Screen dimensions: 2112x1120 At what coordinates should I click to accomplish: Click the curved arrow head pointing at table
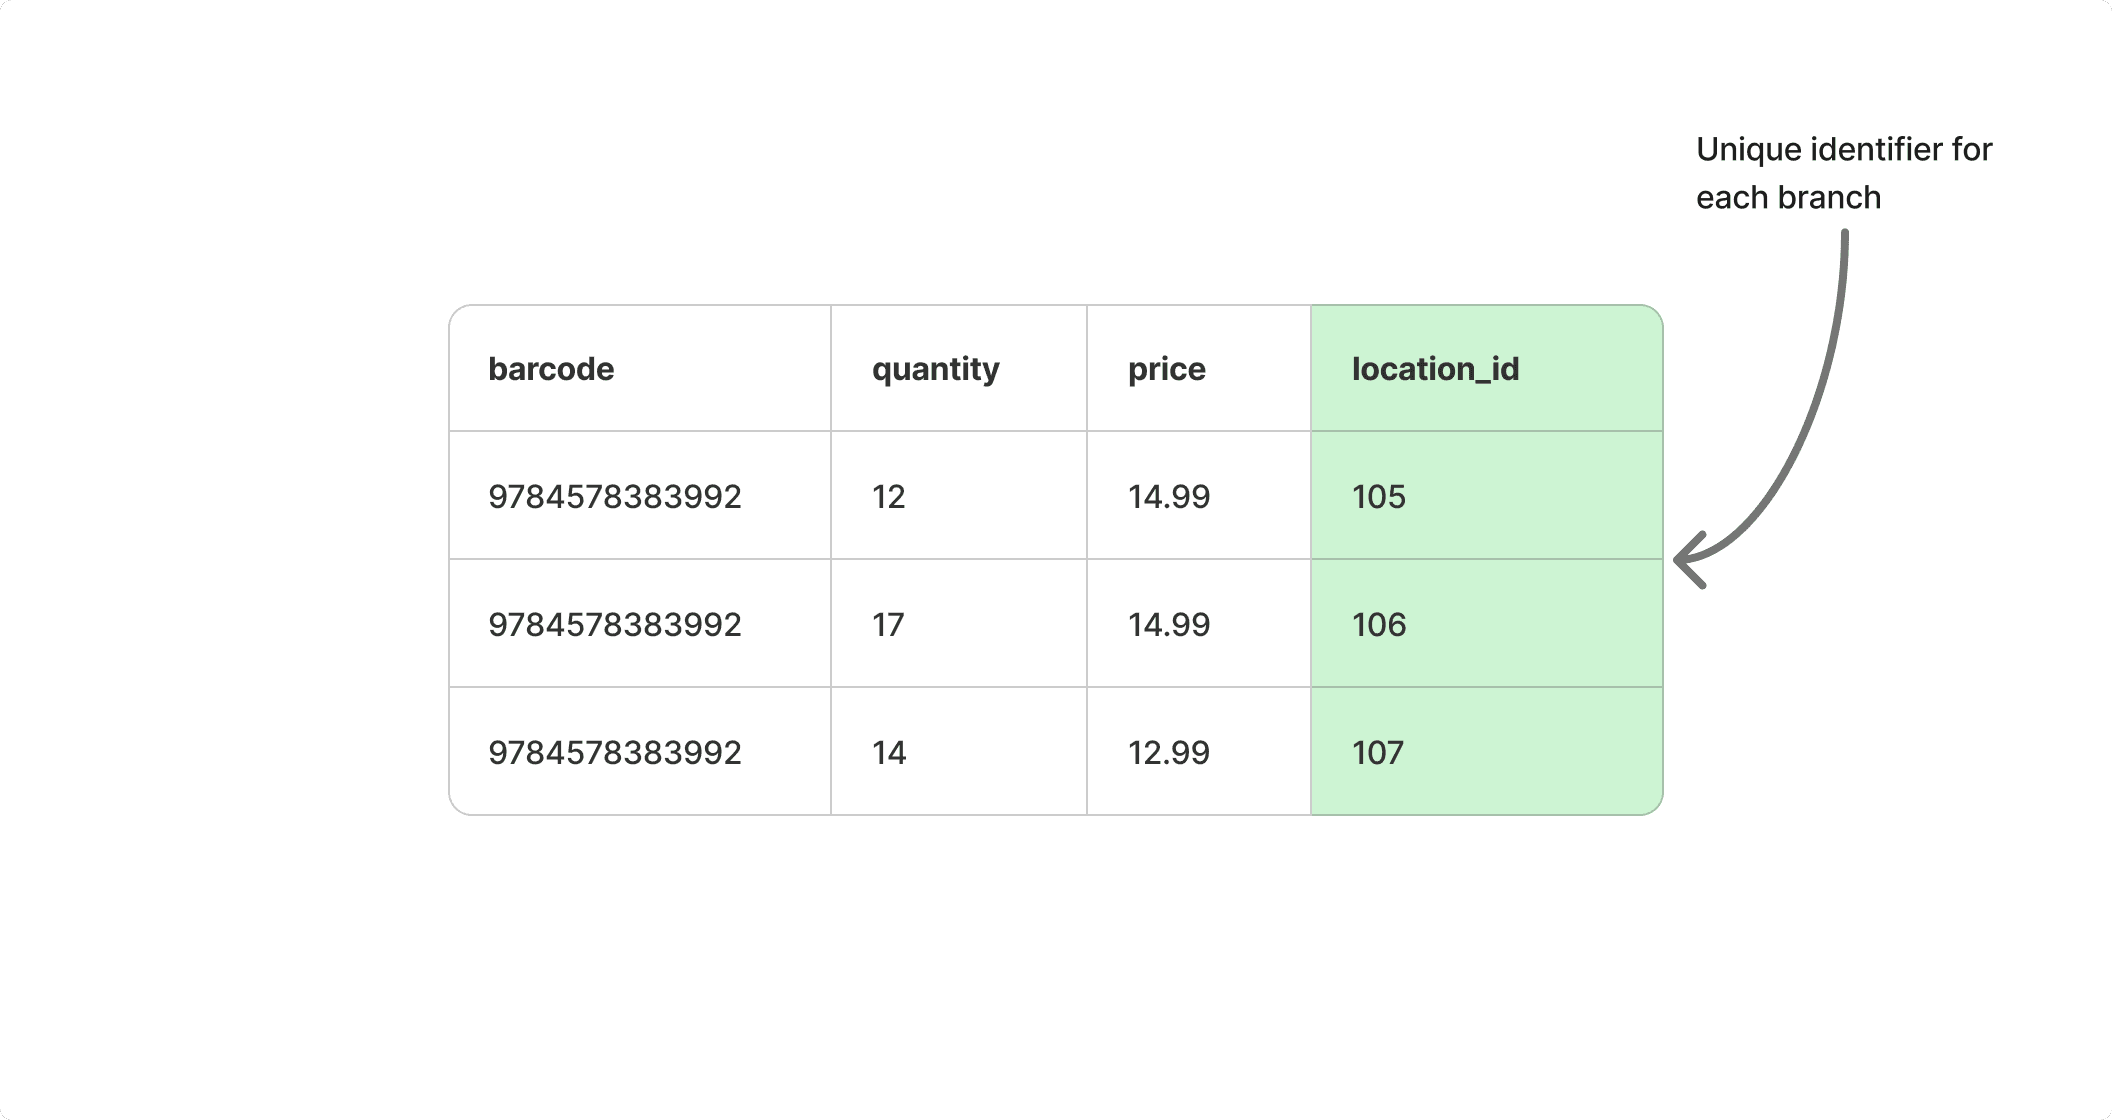click(1686, 560)
